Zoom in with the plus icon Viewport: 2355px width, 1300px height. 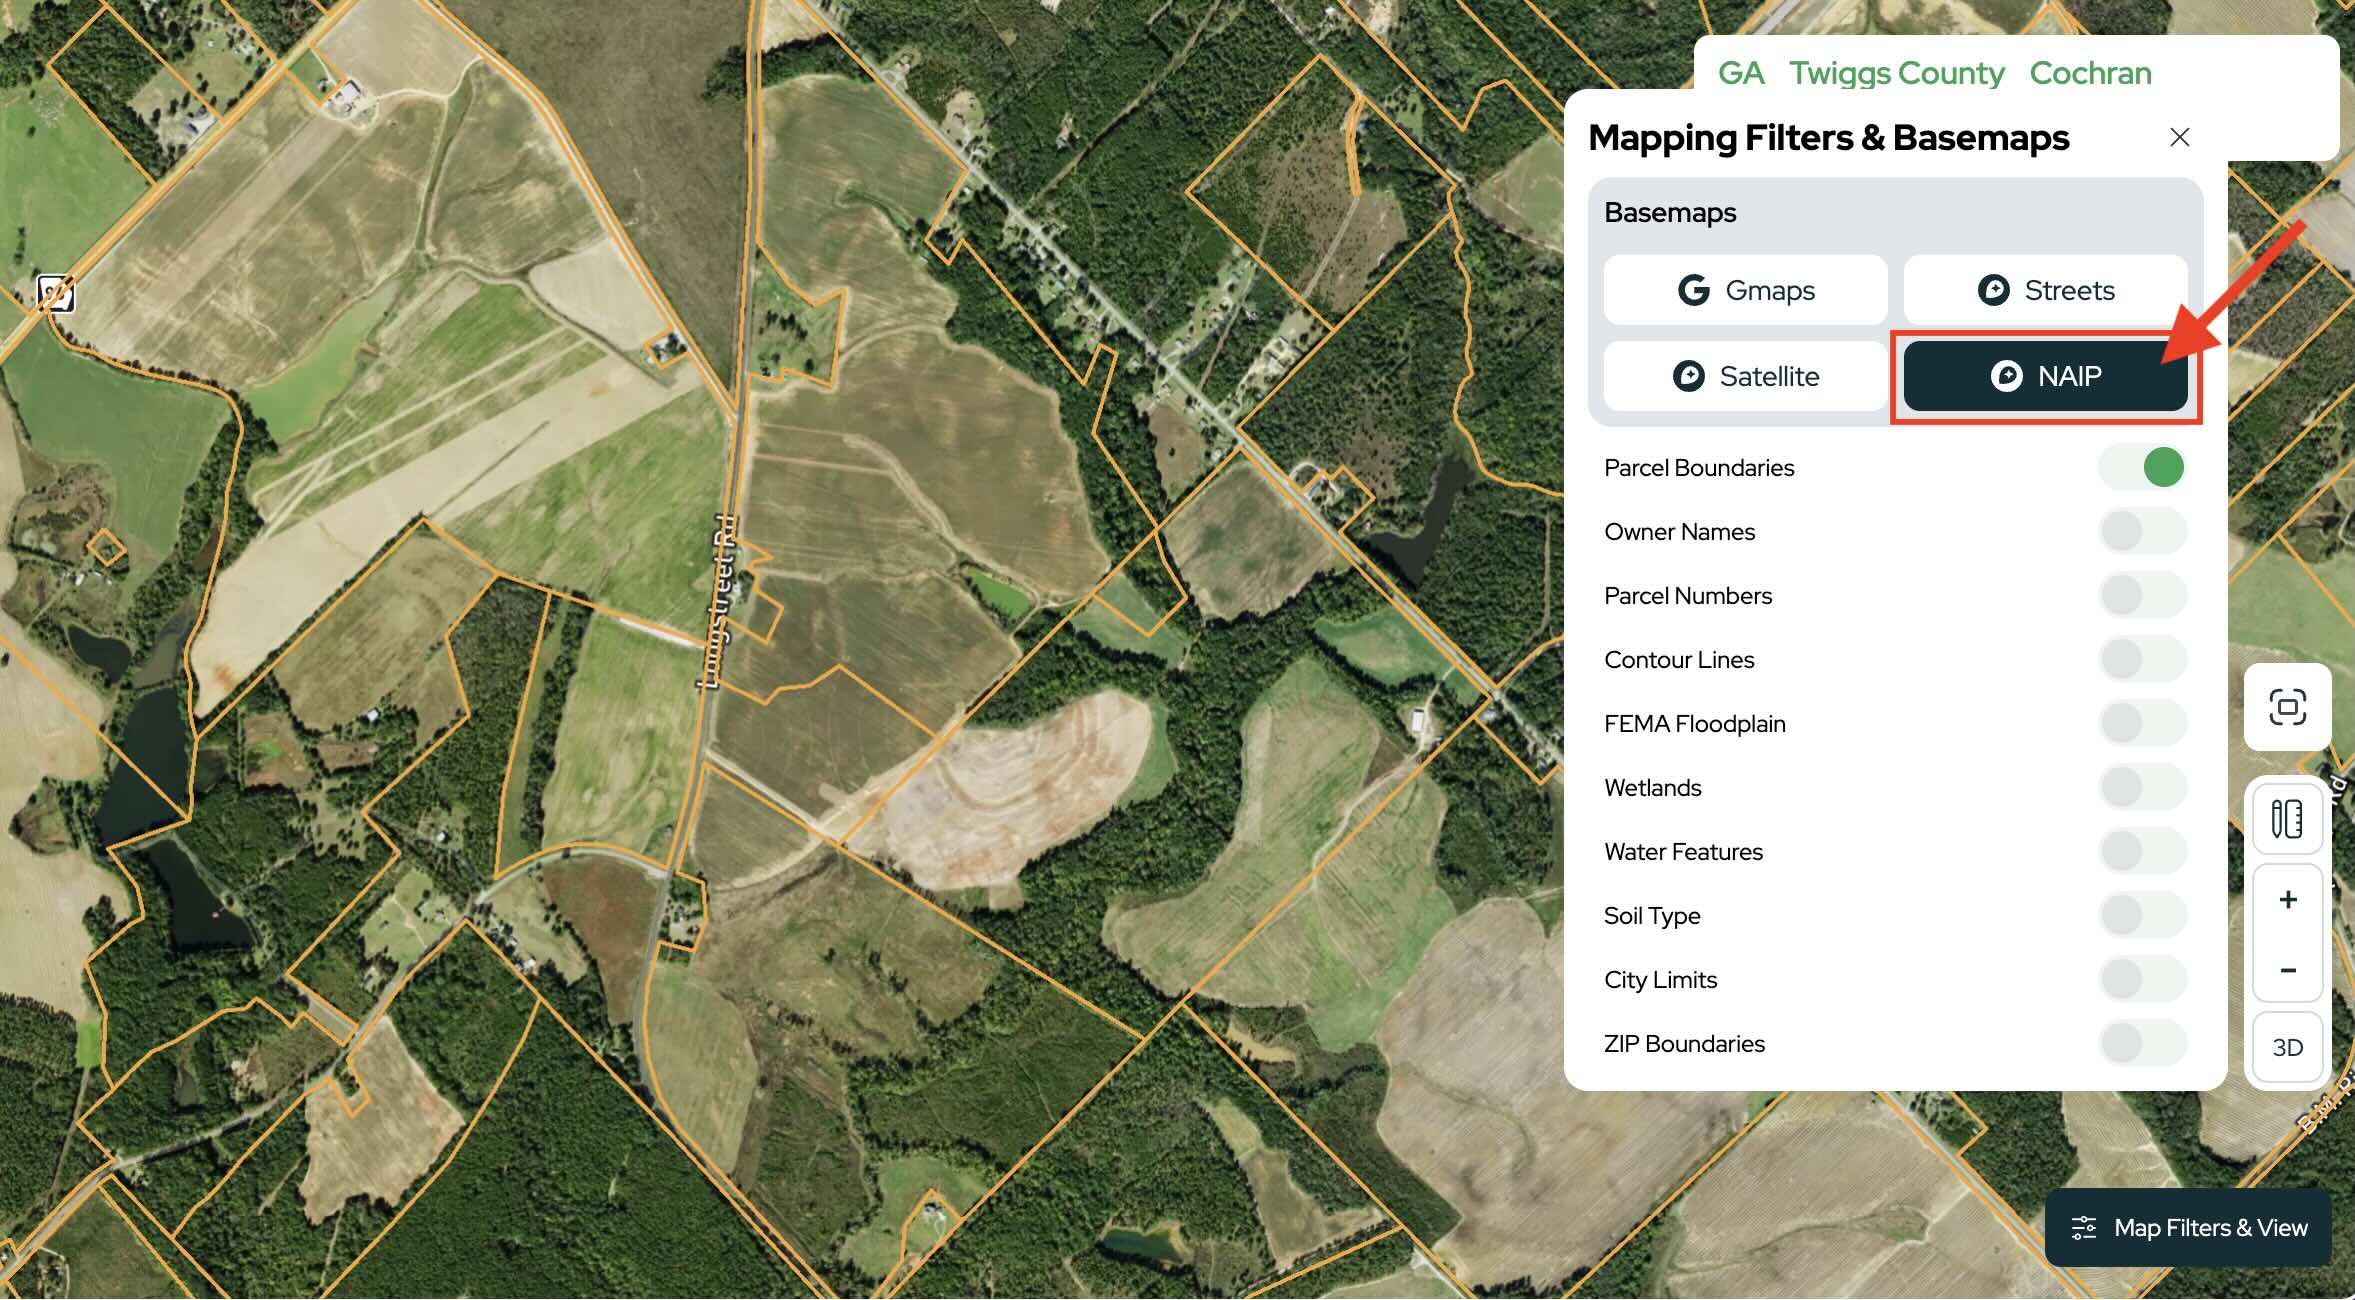(2287, 900)
